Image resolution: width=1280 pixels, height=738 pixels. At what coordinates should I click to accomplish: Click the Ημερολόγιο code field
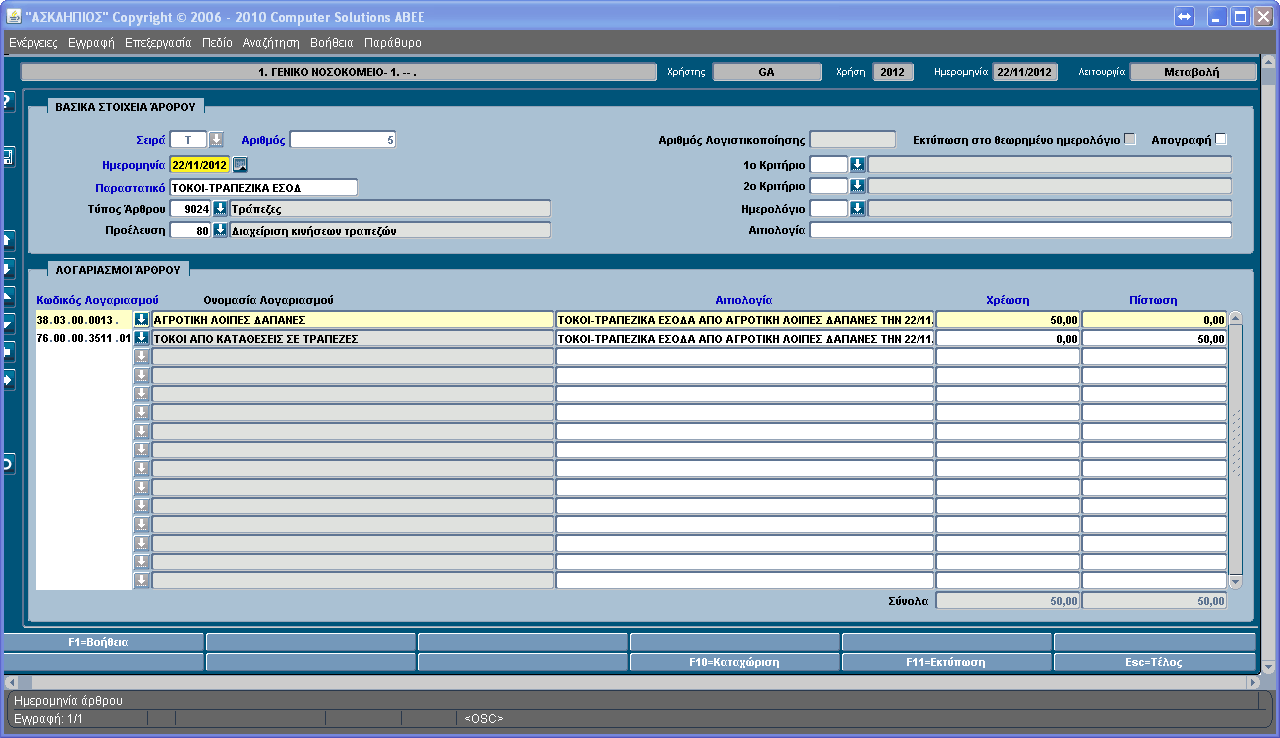click(x=829, y=208)
